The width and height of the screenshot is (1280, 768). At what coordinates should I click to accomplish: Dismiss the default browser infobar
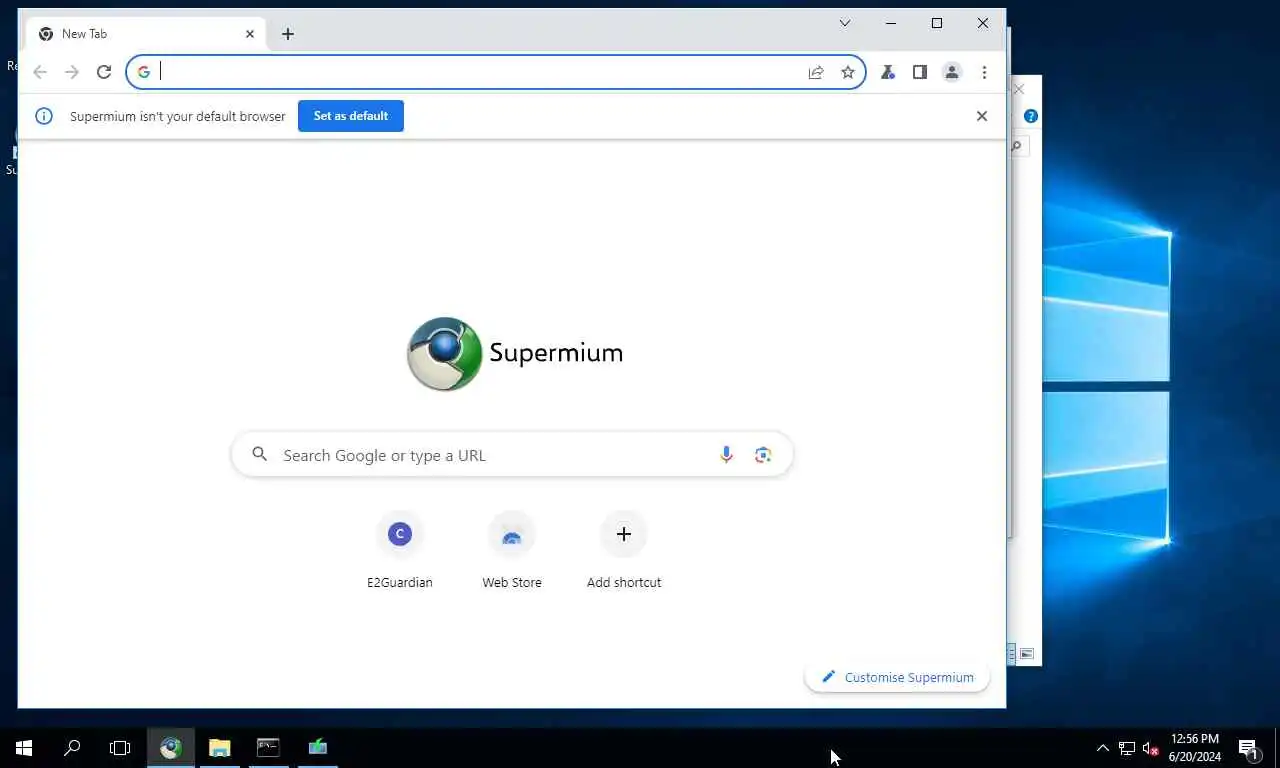(982, 116)
